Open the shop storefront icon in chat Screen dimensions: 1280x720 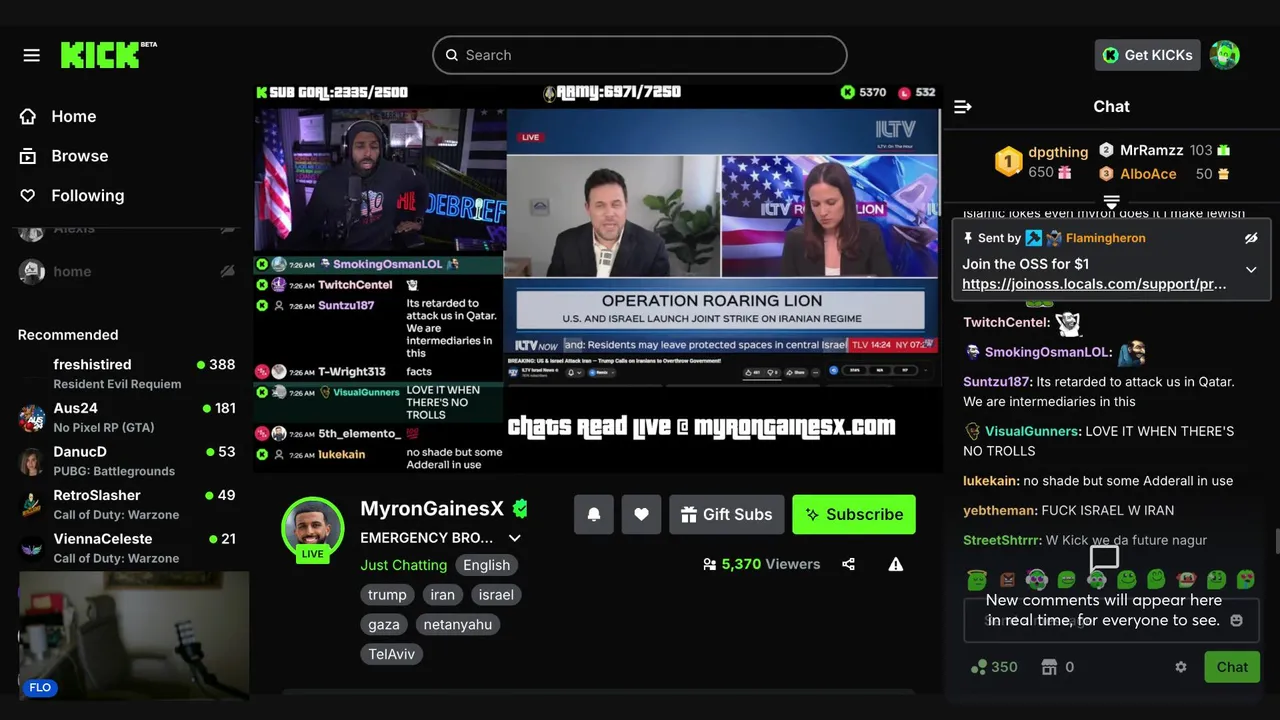point(1049,667)
